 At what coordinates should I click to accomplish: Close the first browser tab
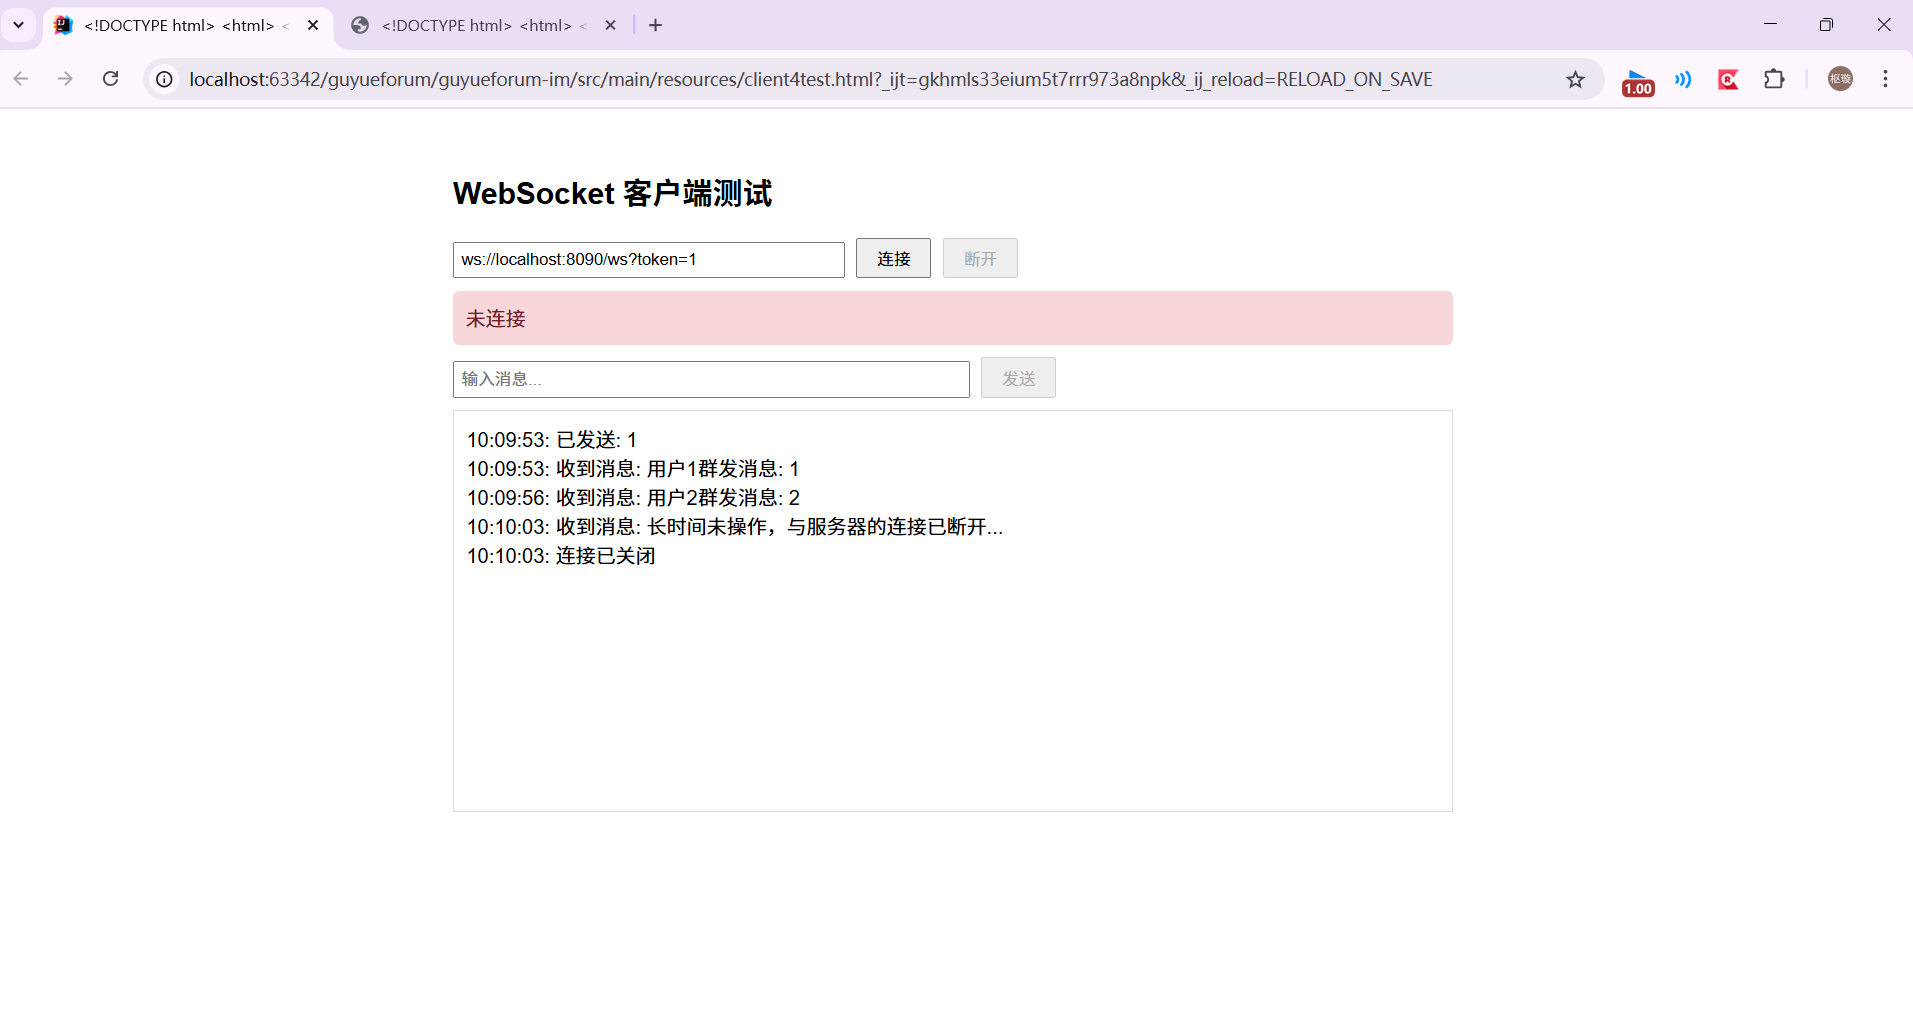(x=313, y=25)
